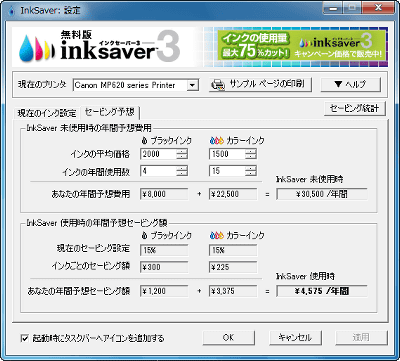The height and width of the screenshot is (361, 400).
Task: Click インクの年間使用数 label
Action: point(96,172)
